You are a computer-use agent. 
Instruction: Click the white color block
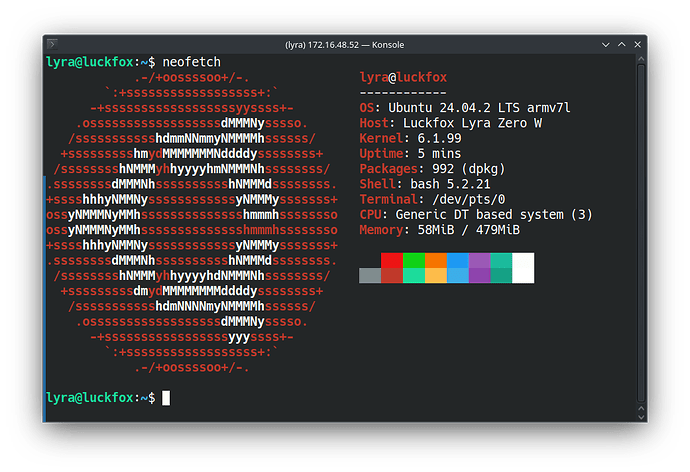(523, 268)
